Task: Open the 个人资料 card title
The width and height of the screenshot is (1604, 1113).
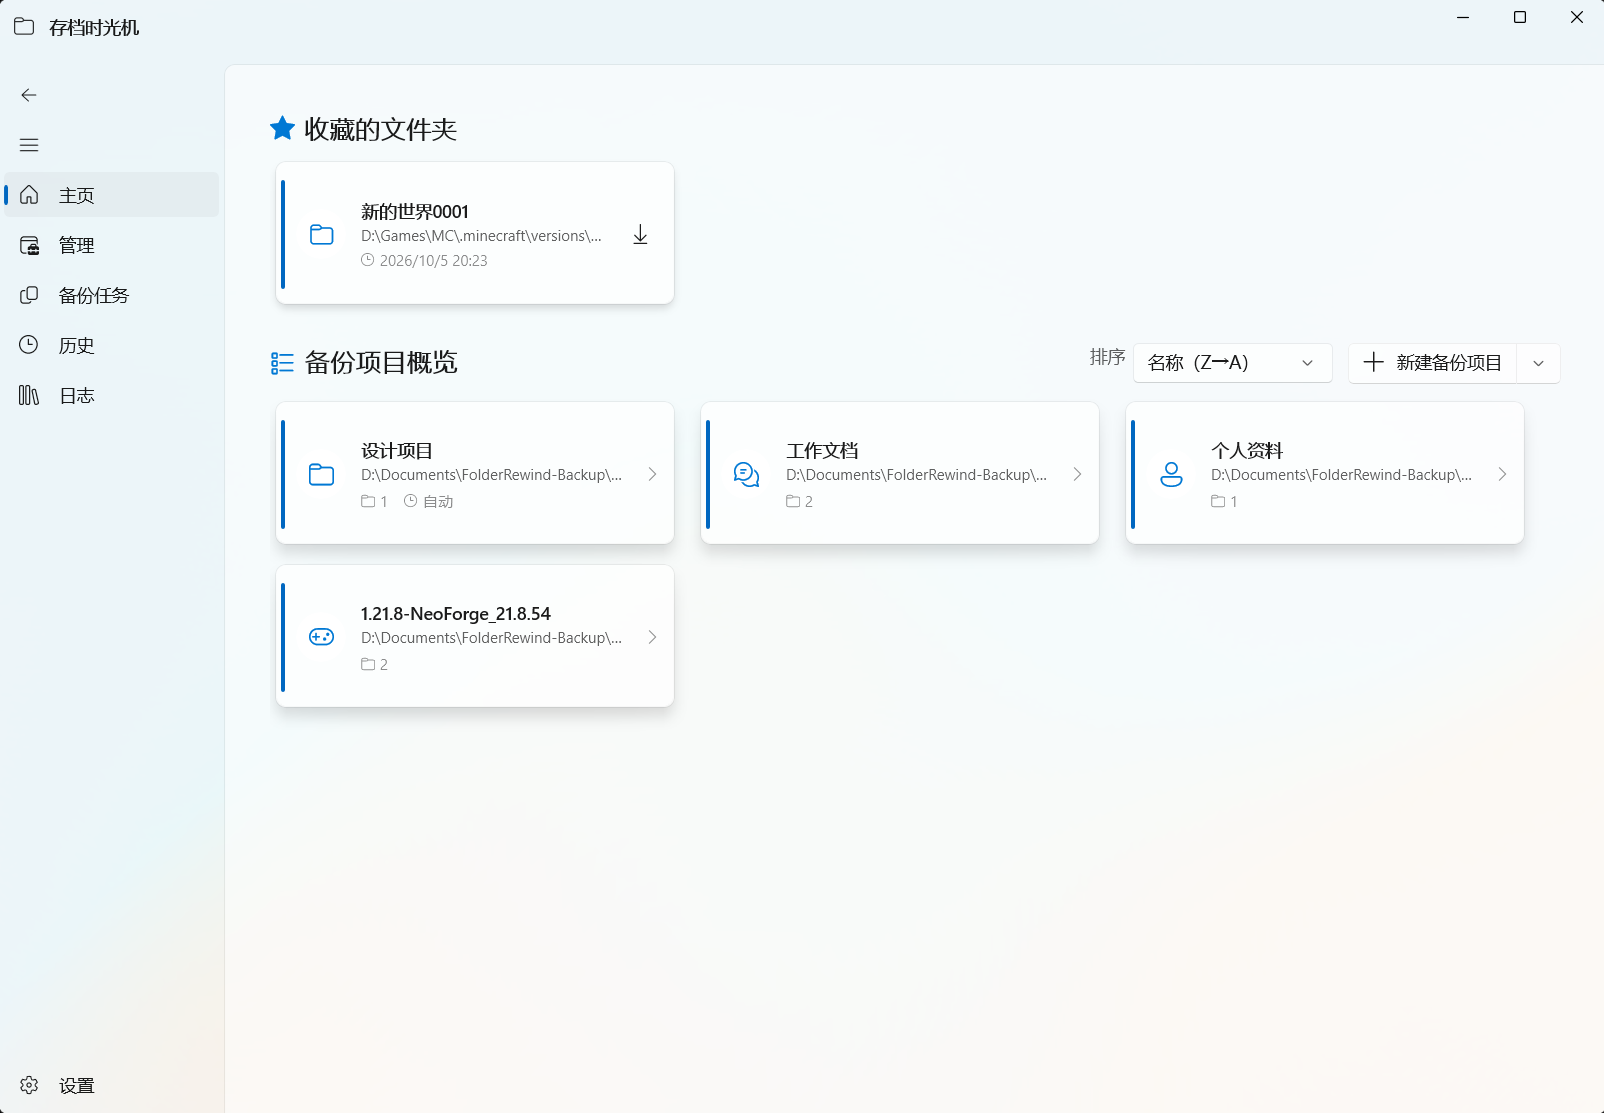Action: [1247, 451]
